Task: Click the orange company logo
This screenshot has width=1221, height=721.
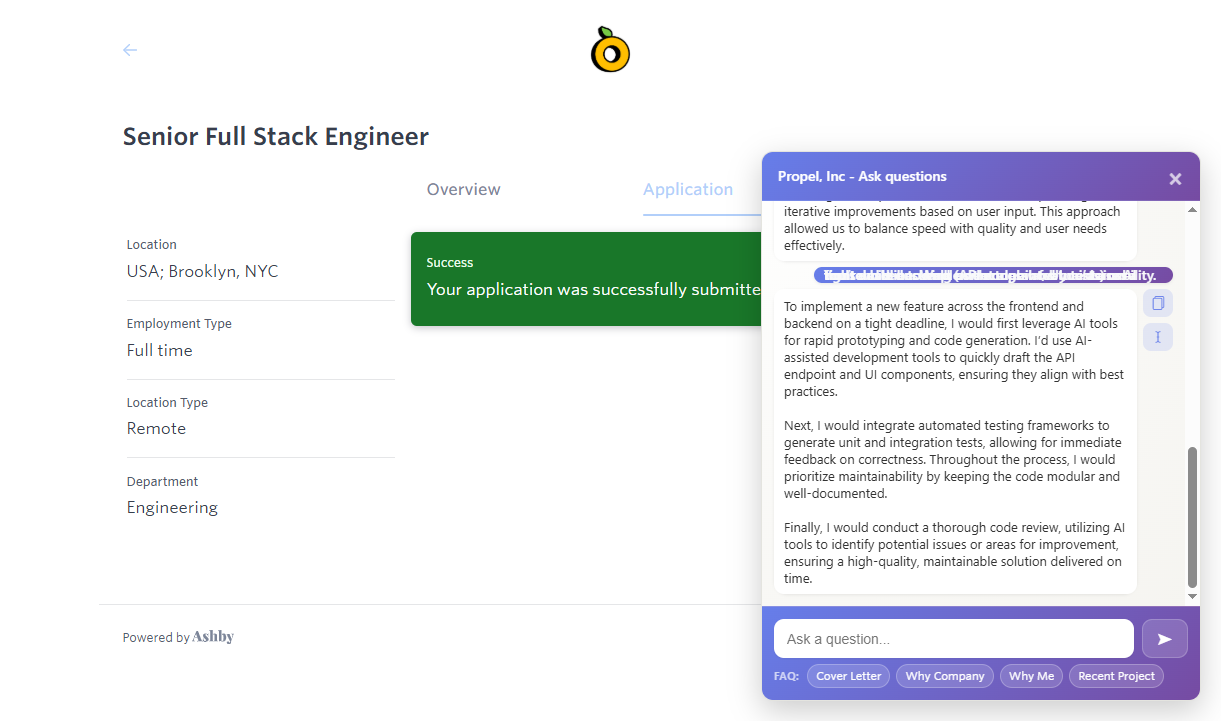Action: (x=610, y=51)
